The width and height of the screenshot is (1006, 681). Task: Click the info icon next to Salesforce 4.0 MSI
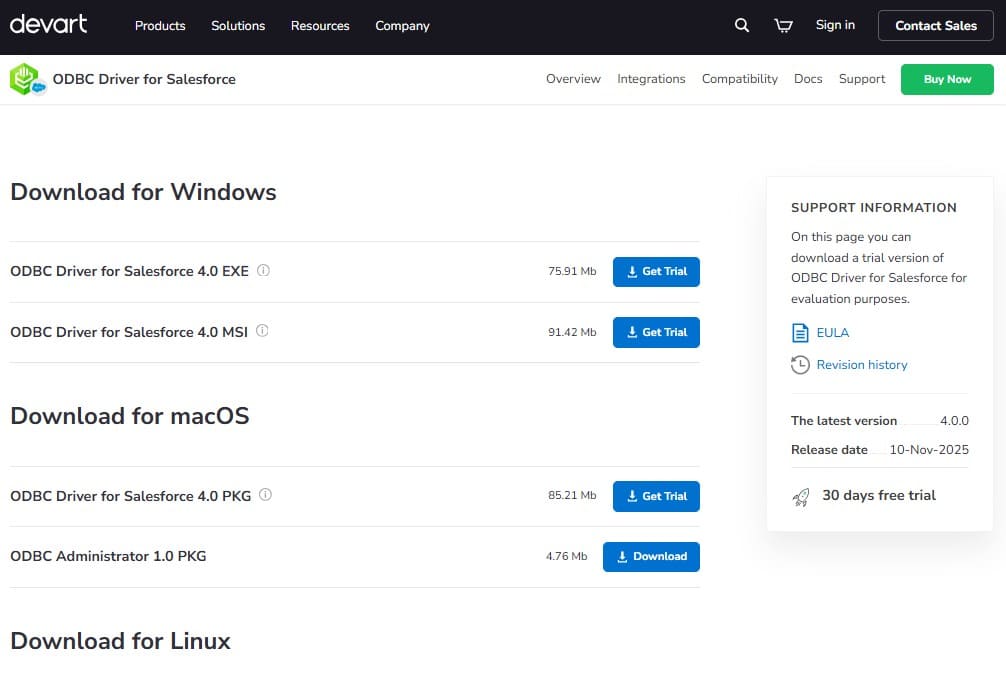click(262, 329)
